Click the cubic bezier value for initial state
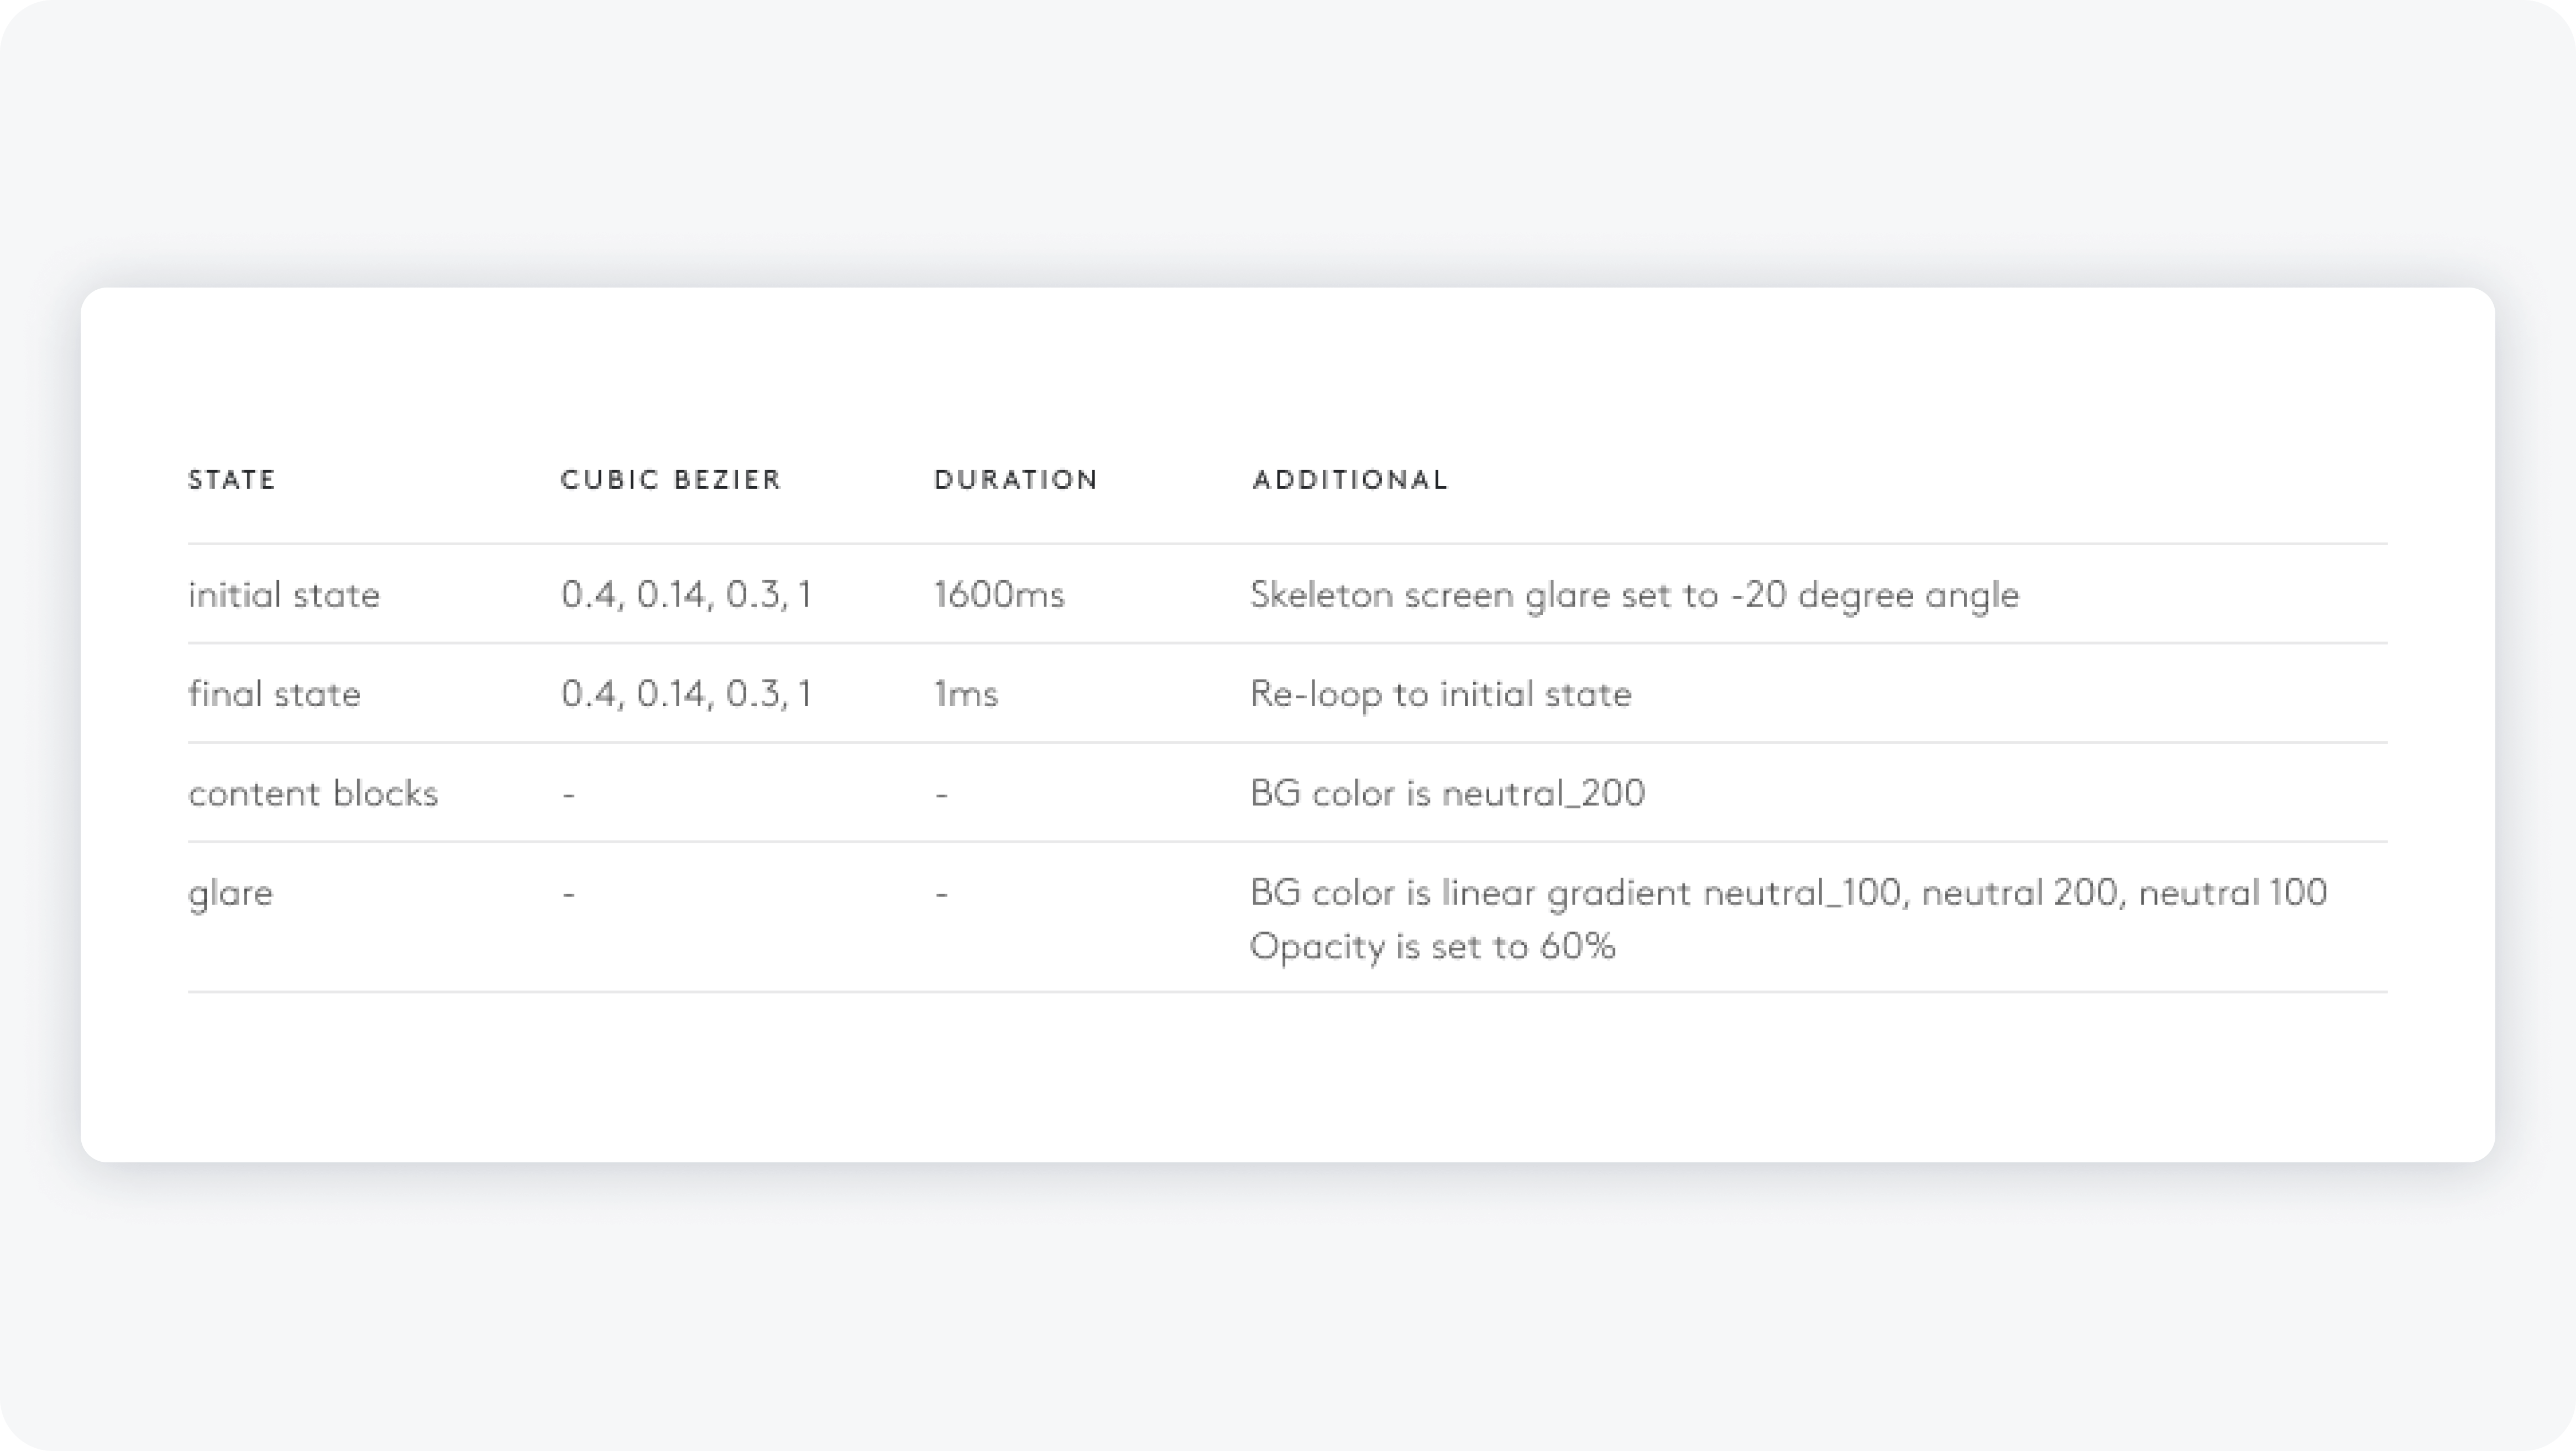 point(686,595)
